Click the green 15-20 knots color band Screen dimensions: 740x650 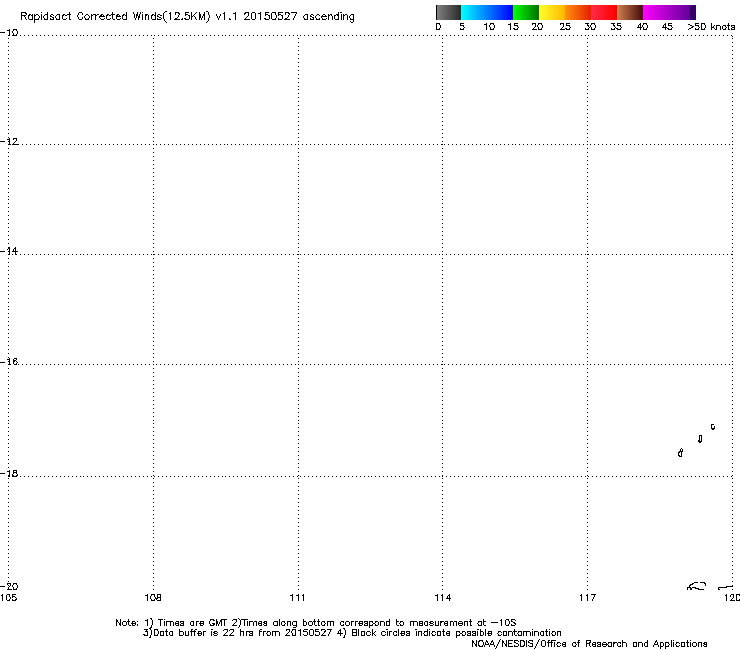coord(526,12)
